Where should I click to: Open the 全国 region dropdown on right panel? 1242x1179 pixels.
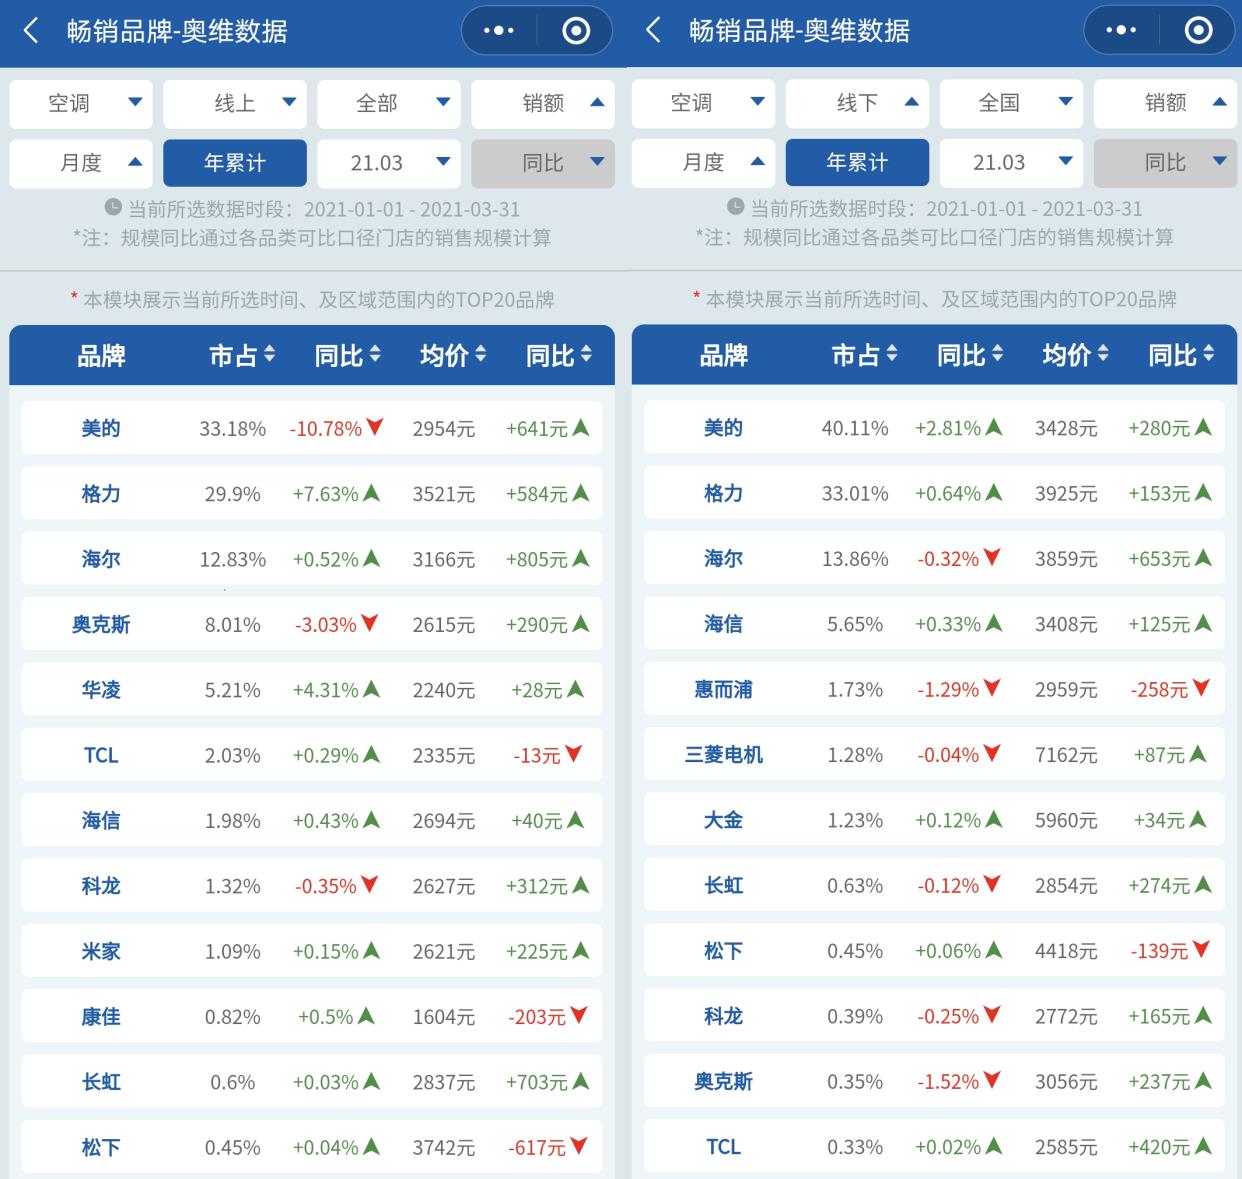(1010, 103)
